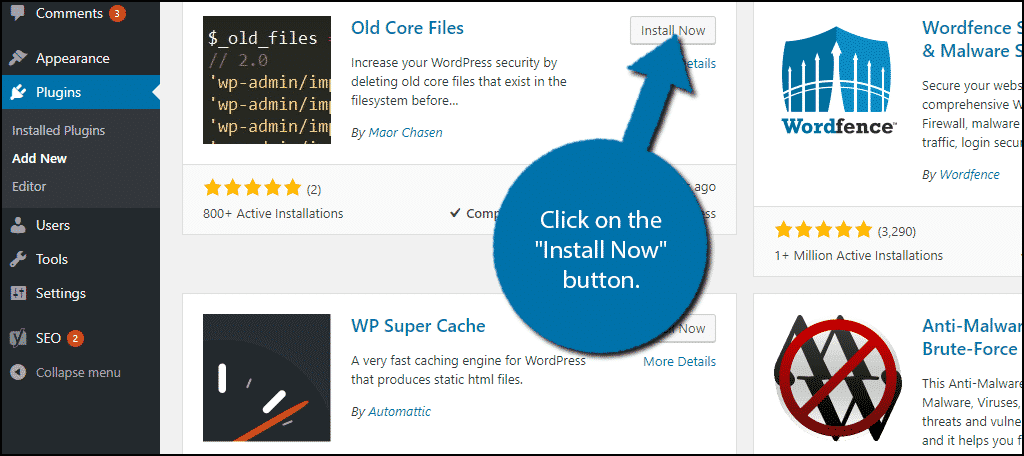
Task: Click the WP Super Cache thumbnail
Action: click(266, 378)
